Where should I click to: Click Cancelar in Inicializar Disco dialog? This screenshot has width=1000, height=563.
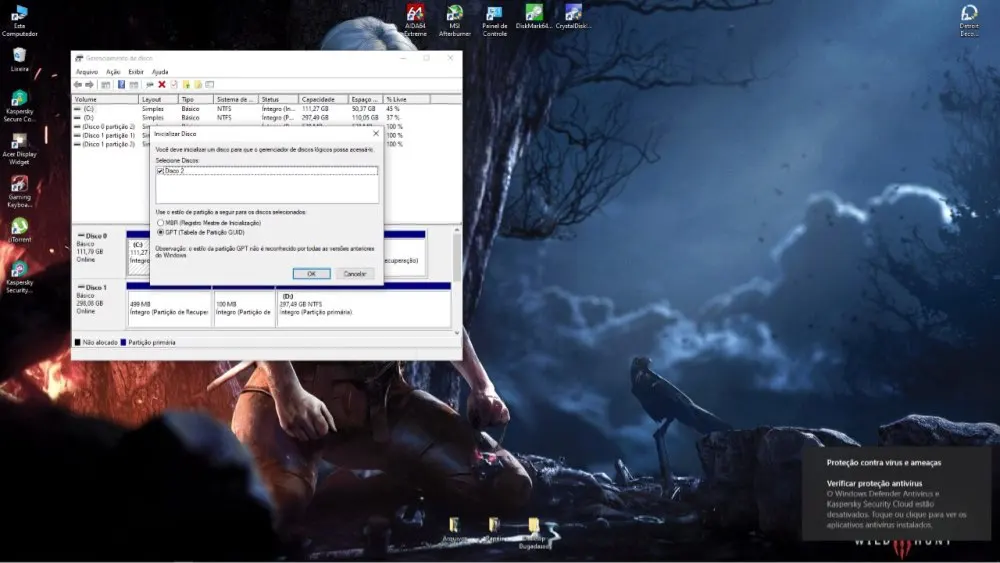355,274
